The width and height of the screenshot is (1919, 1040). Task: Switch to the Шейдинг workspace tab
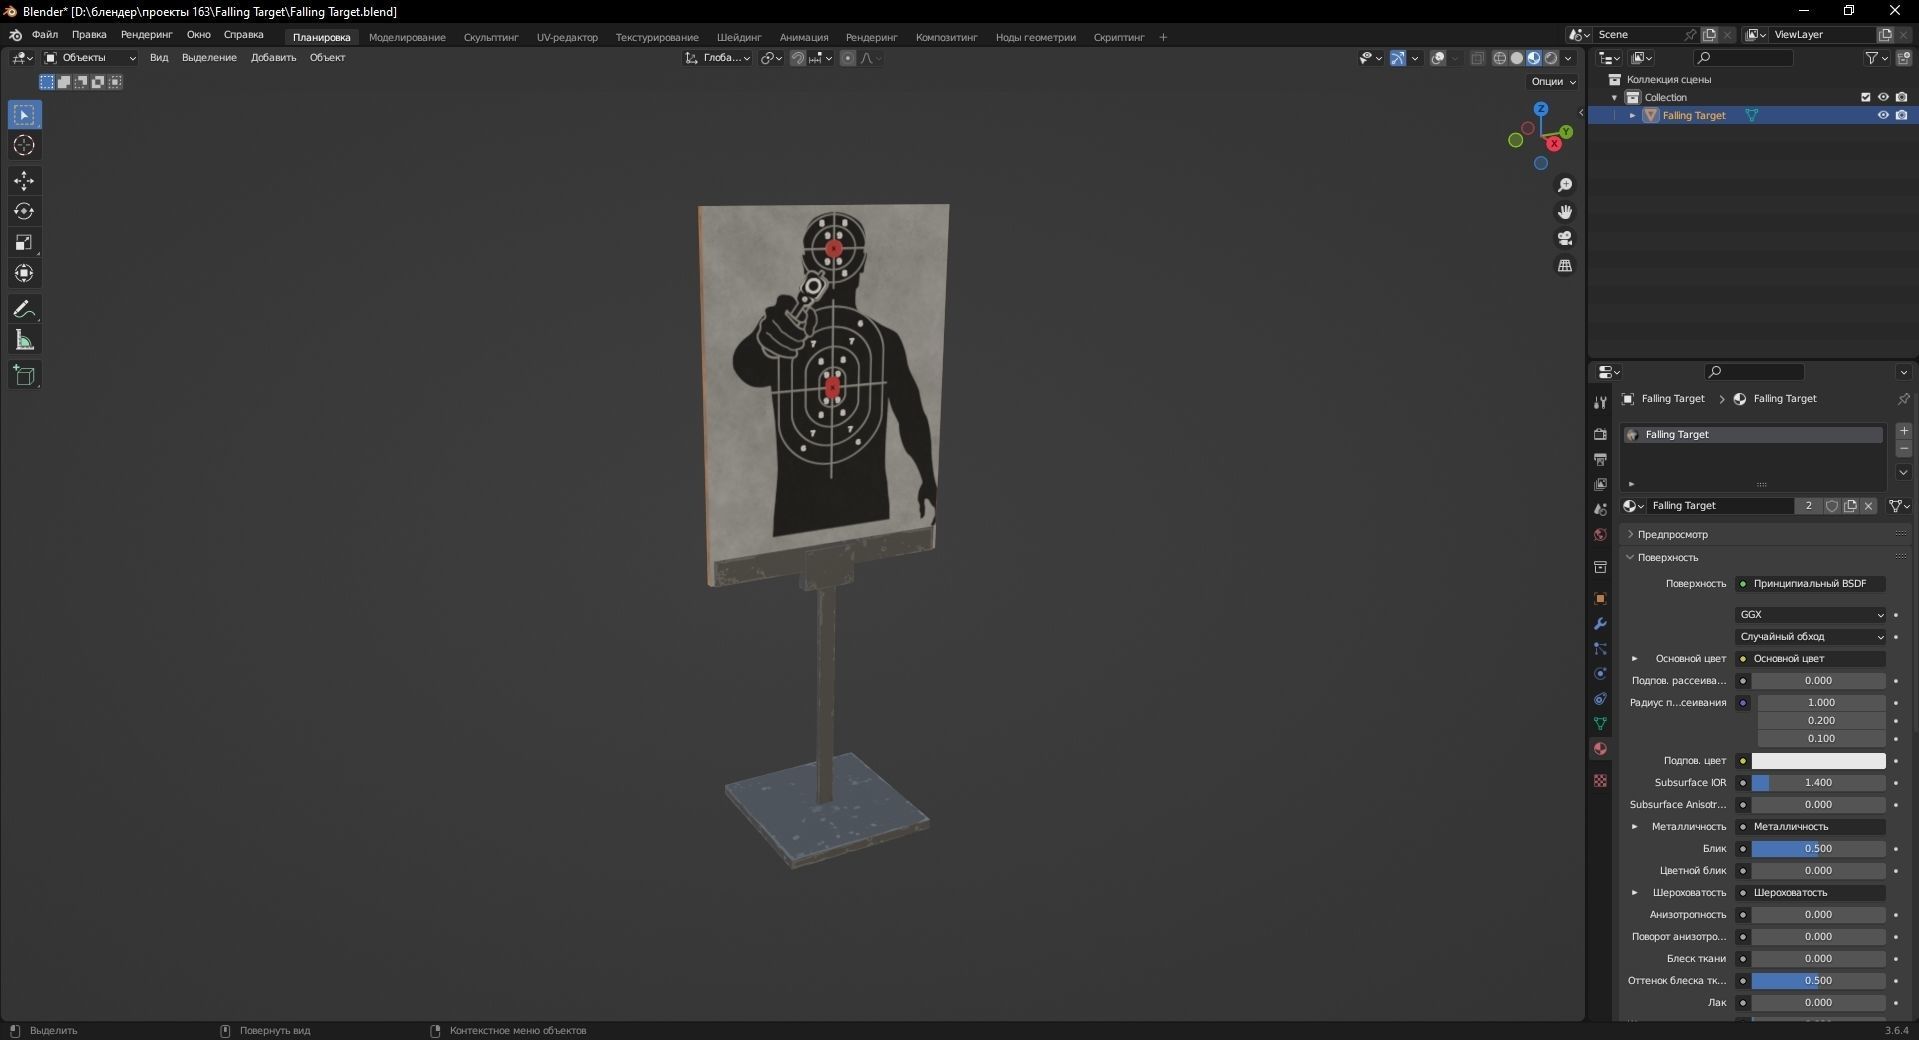[739, 38]
